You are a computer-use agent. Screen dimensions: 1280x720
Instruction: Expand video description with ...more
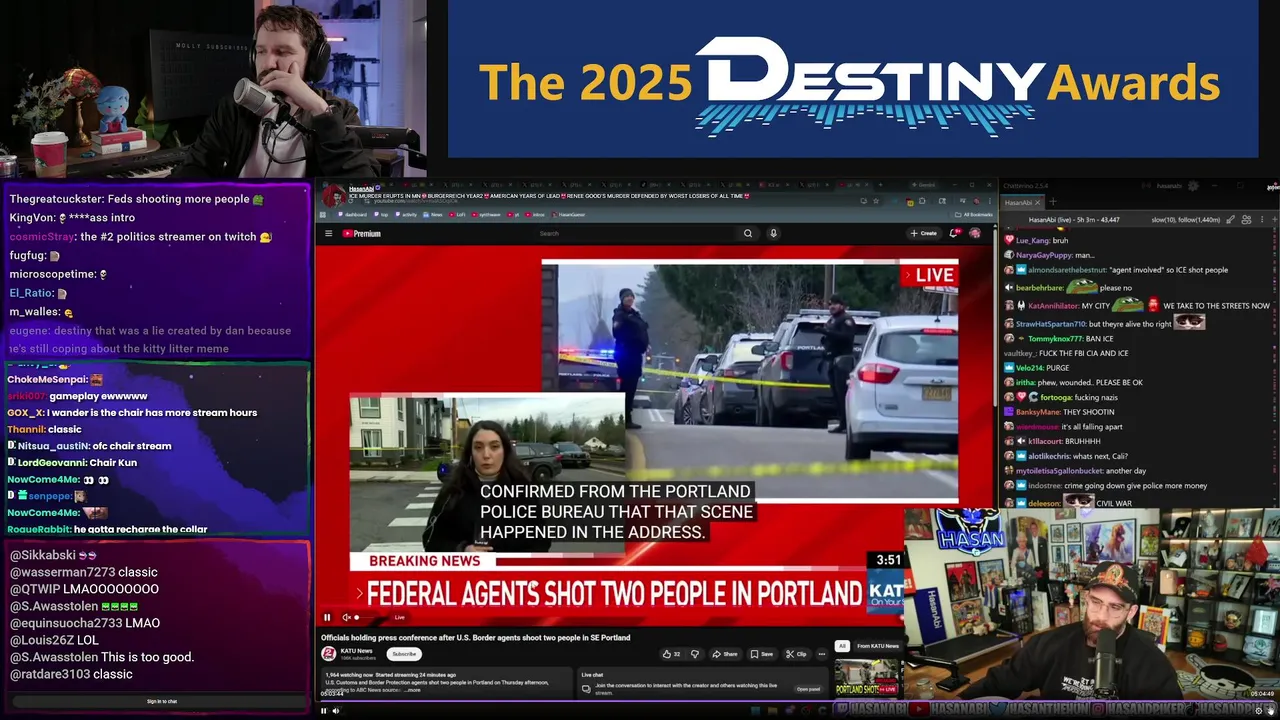[x=411, y=690]
